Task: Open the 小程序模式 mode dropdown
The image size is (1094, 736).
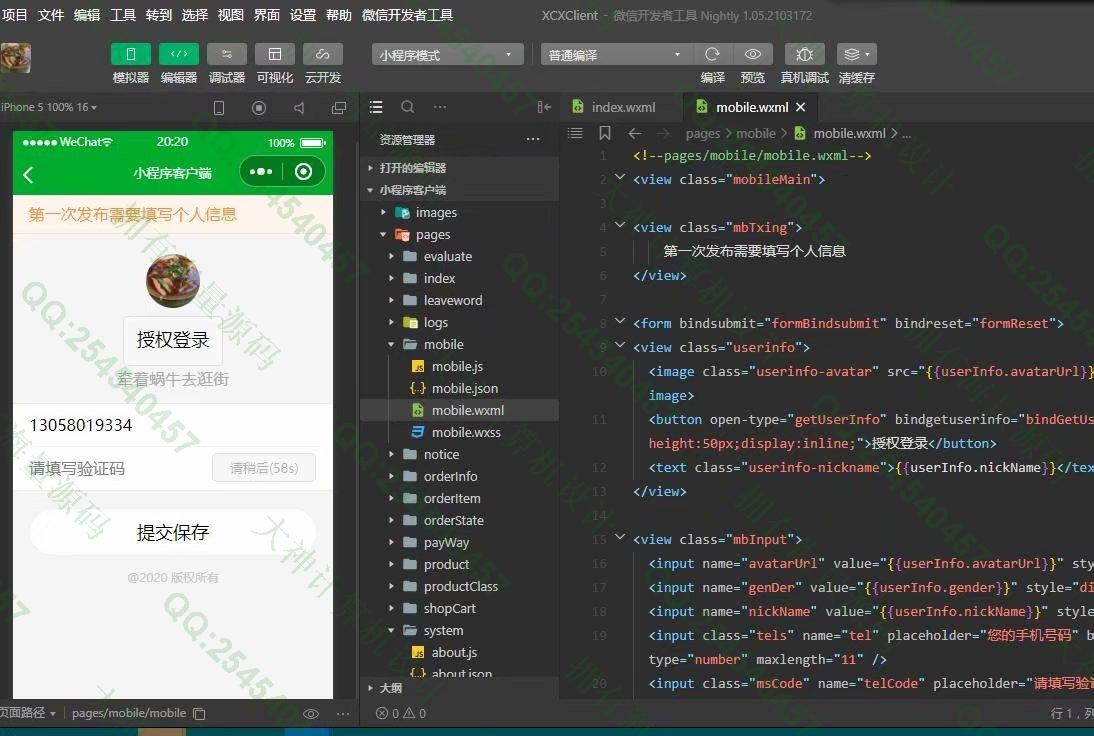Action: pos(447,54)
